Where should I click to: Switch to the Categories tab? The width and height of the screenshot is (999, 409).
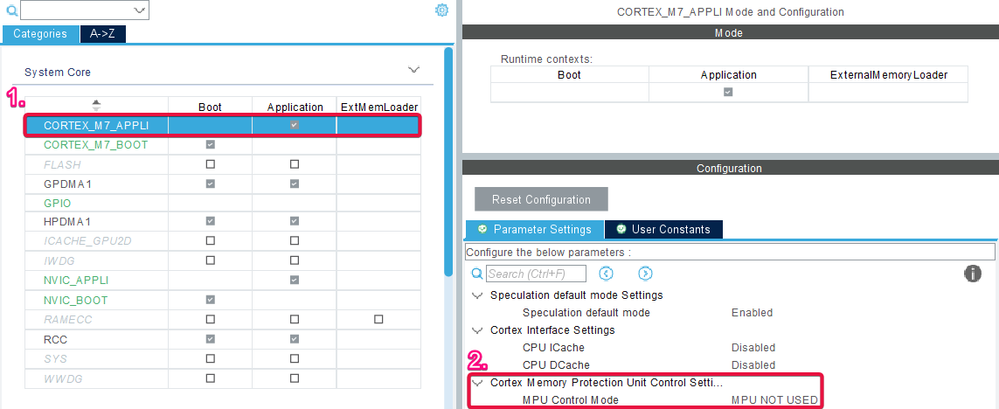40,34
